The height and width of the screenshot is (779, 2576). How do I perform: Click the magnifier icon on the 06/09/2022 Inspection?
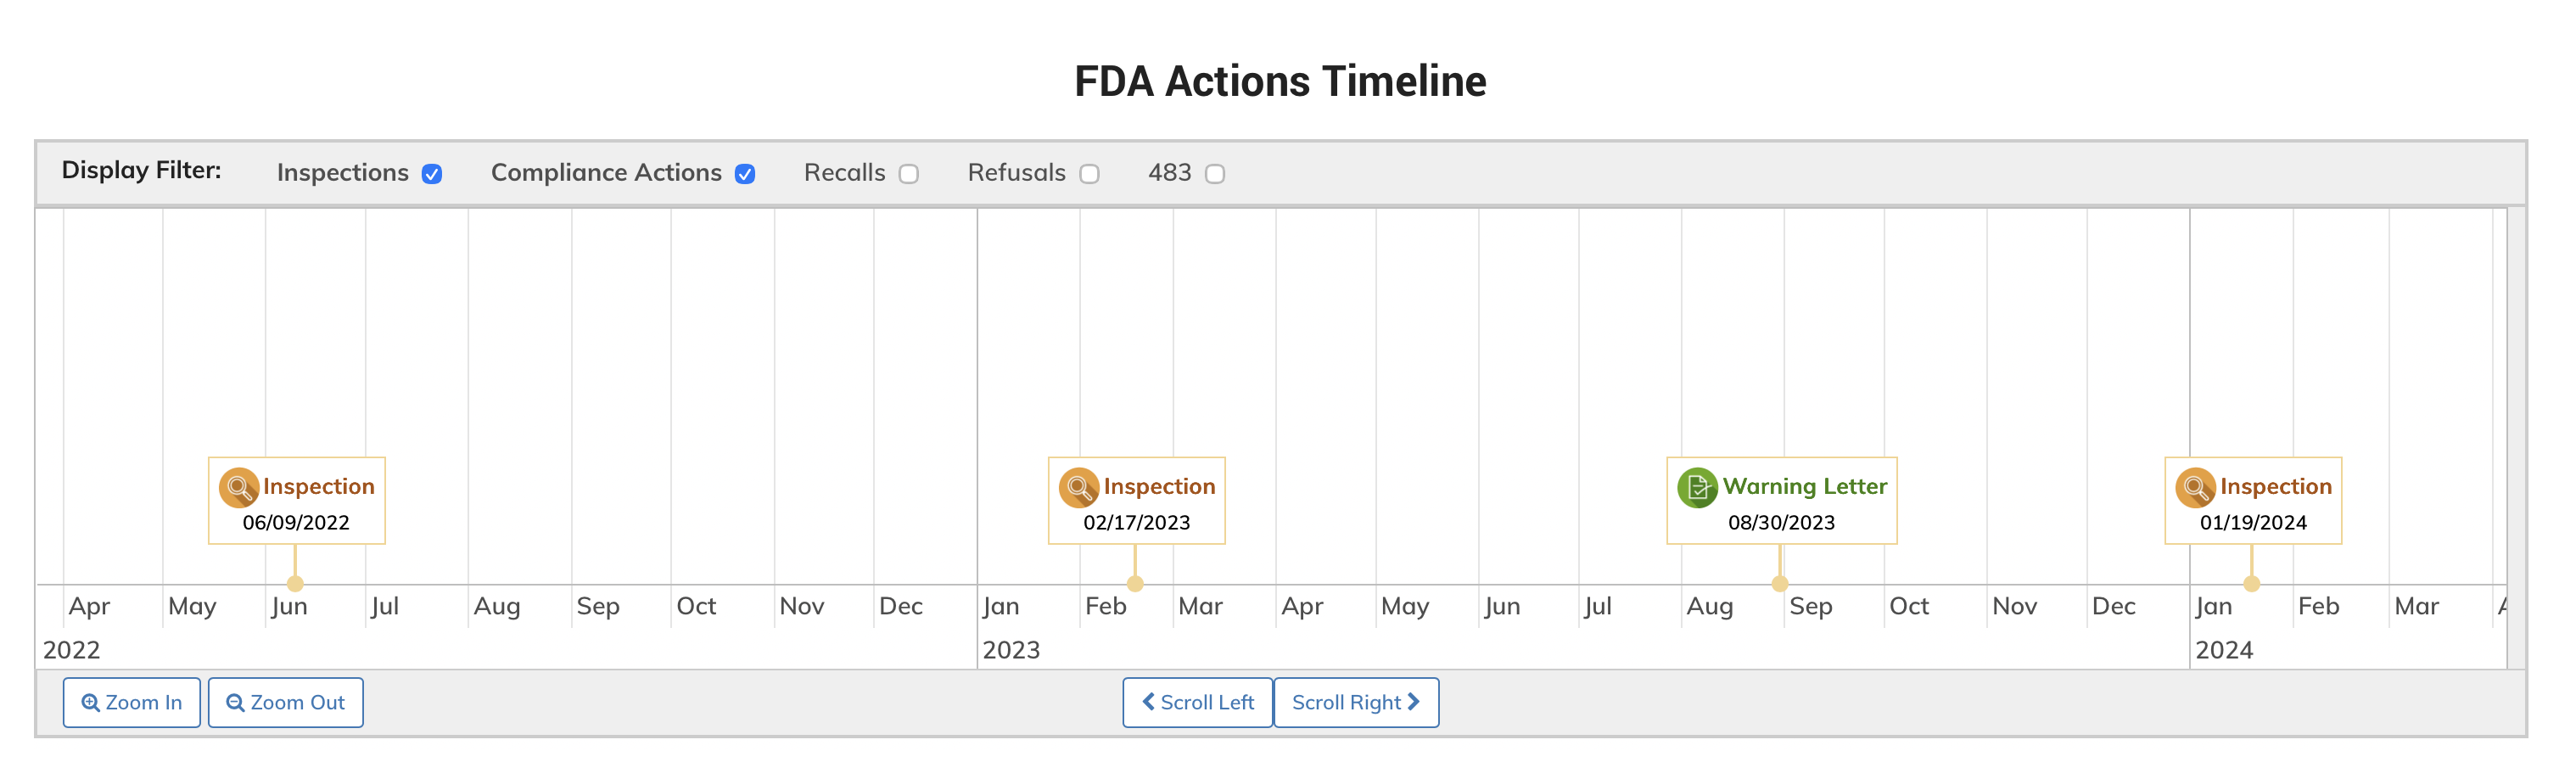(x=238, y=487)
